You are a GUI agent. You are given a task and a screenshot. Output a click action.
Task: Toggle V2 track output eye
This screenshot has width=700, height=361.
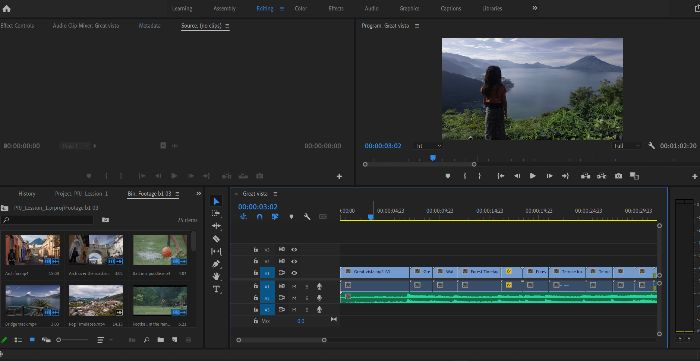tap(294, 261)
